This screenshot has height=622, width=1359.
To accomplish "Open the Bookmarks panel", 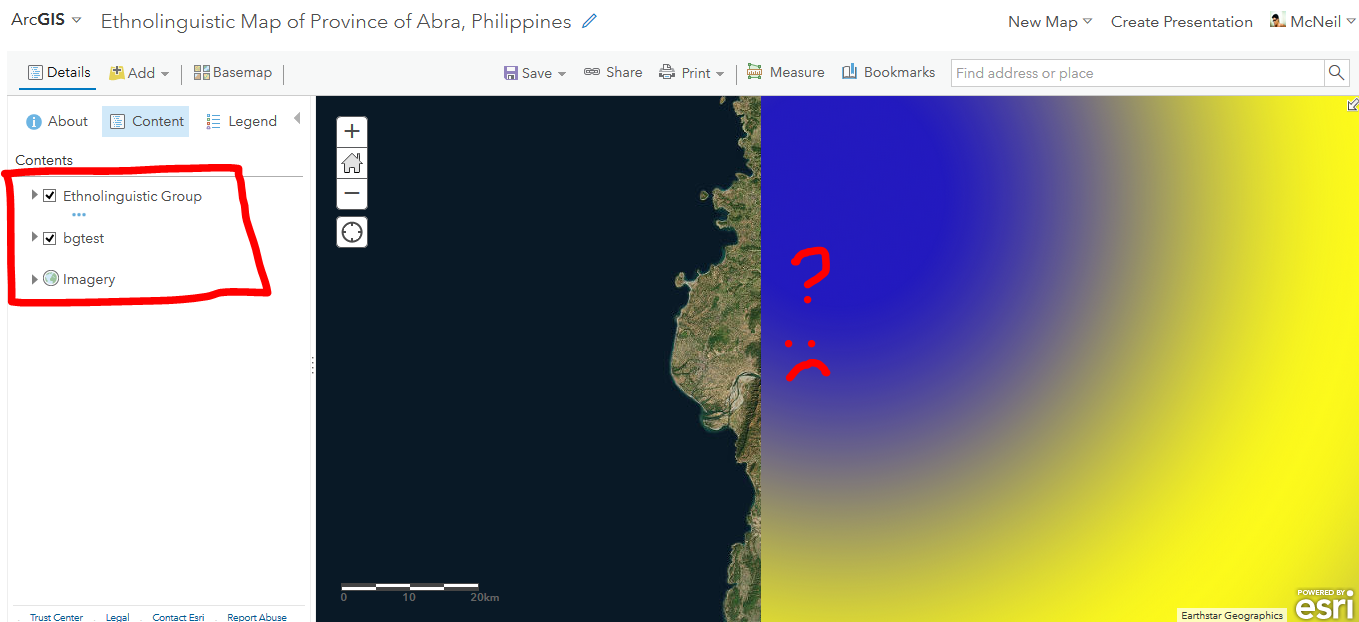I will [888, 73].
